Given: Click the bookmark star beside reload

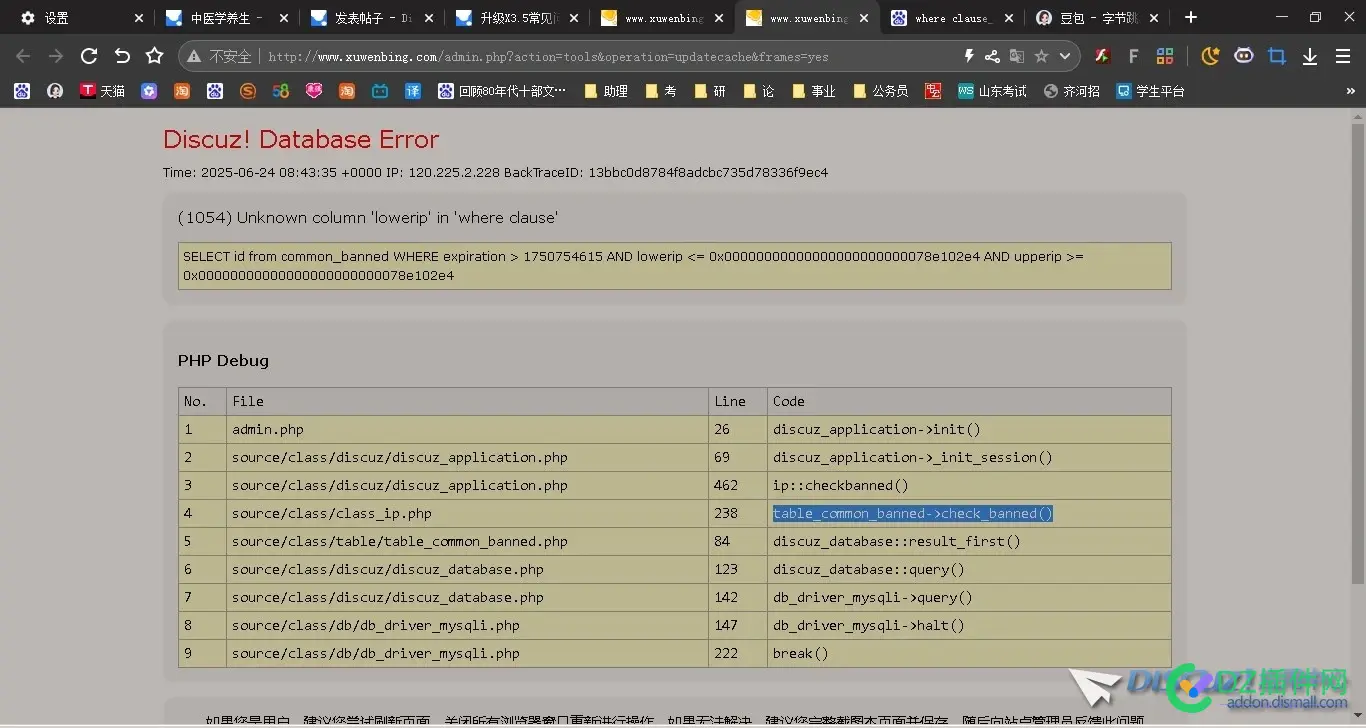Looking at the screenshot, I should (x=154, y=56).
